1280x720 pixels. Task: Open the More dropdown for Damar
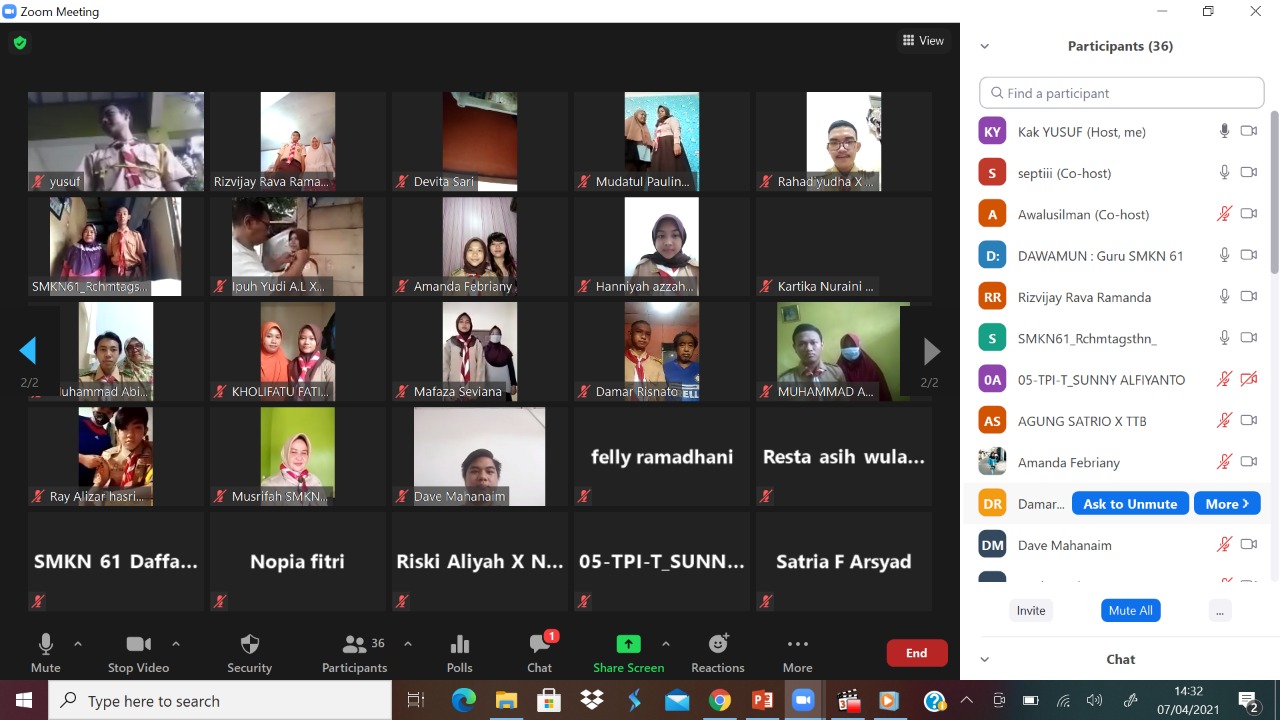(1226, 504)
